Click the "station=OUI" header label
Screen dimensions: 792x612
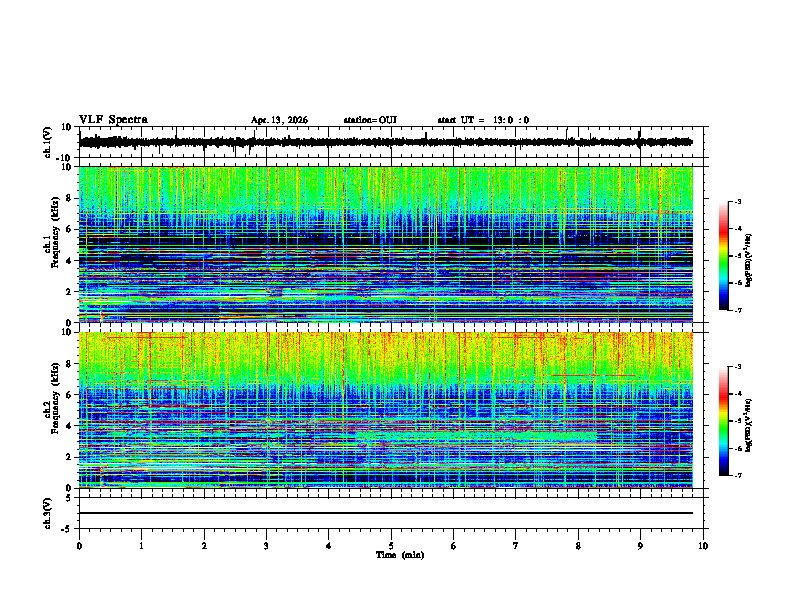[x=370, y=120]
